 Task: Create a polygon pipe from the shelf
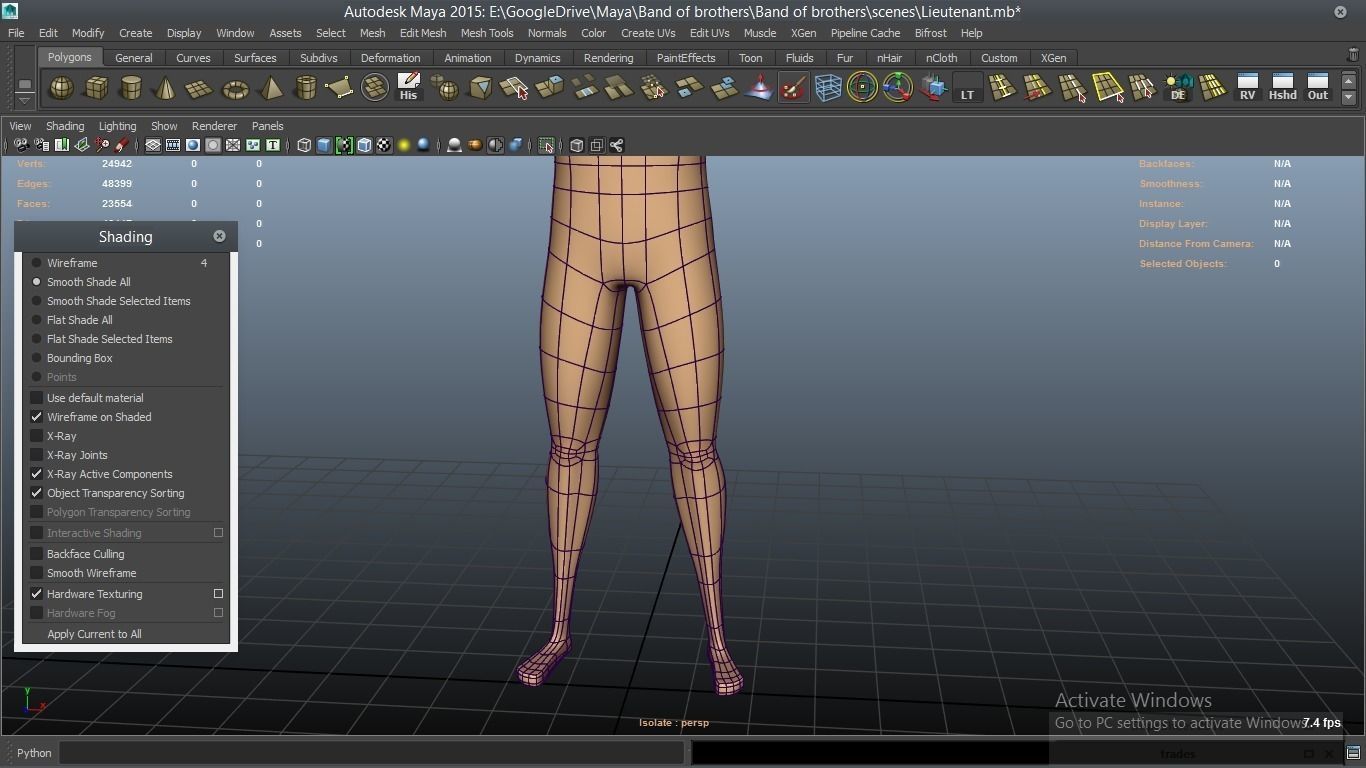[305, 88]
